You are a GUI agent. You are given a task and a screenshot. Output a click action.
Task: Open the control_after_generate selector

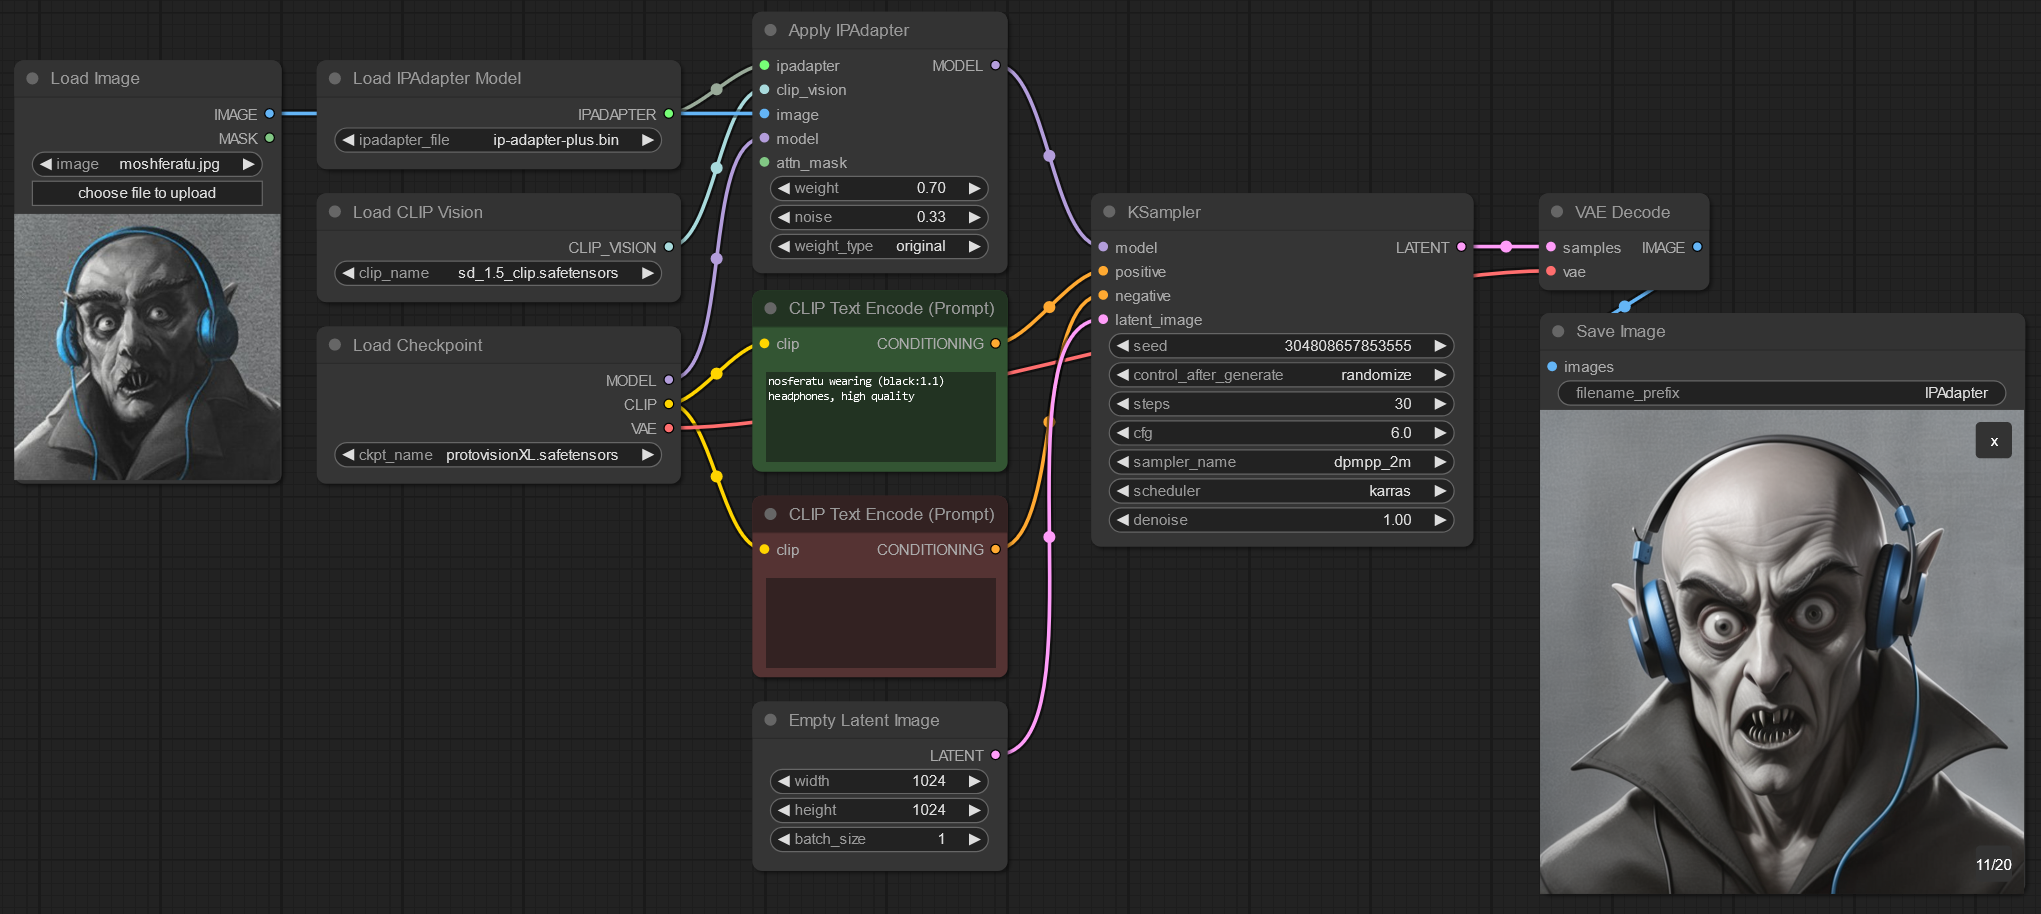1281,375
